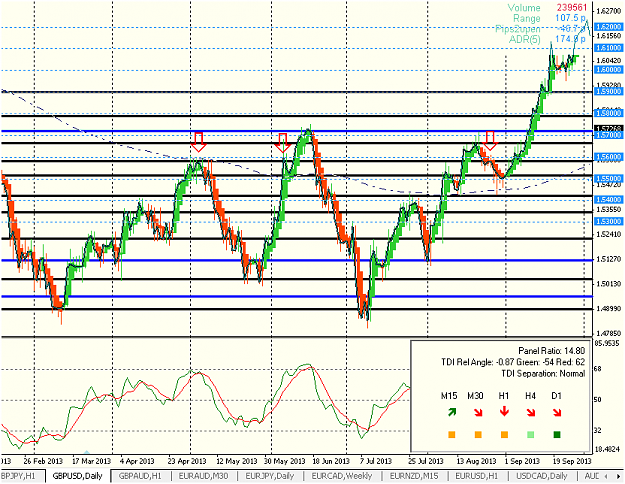625x484 pixels.
Task: Click the 1.54000 price level label
Action: tap(607, 199)
